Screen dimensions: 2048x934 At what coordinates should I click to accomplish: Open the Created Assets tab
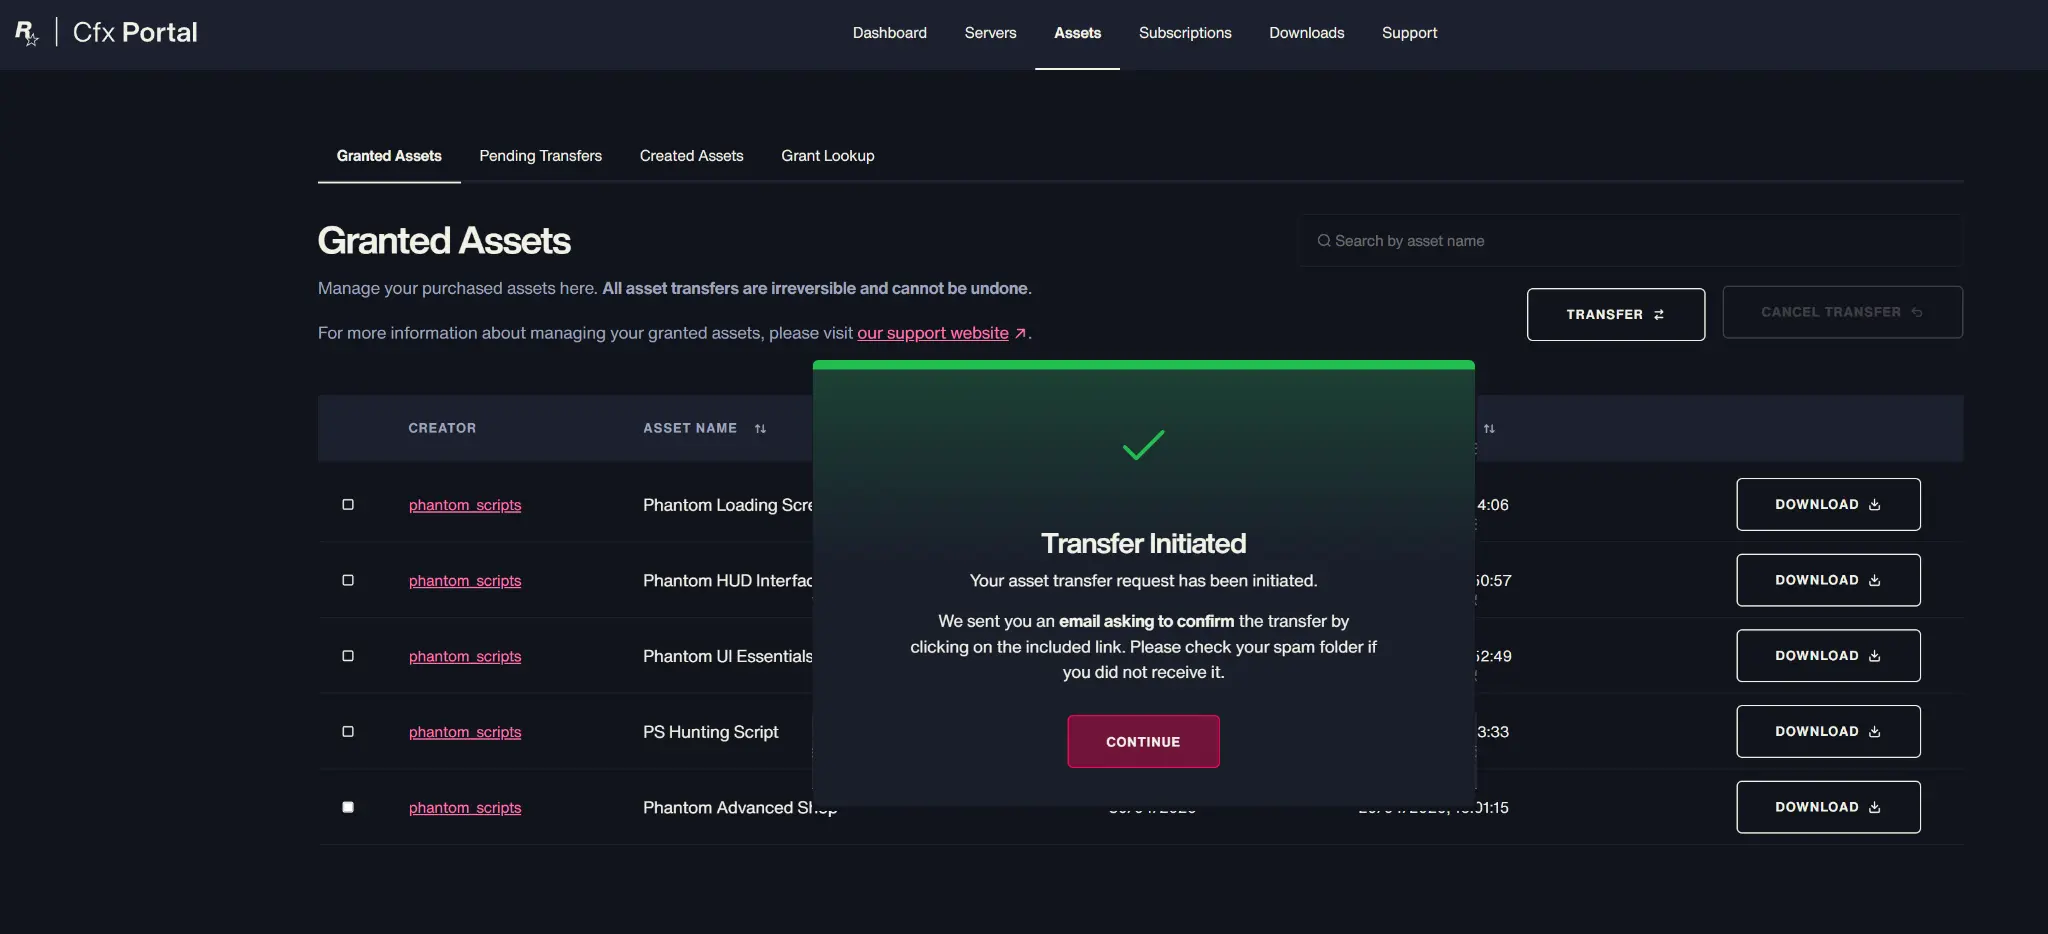pyautogui.click(x=691, y=156)
